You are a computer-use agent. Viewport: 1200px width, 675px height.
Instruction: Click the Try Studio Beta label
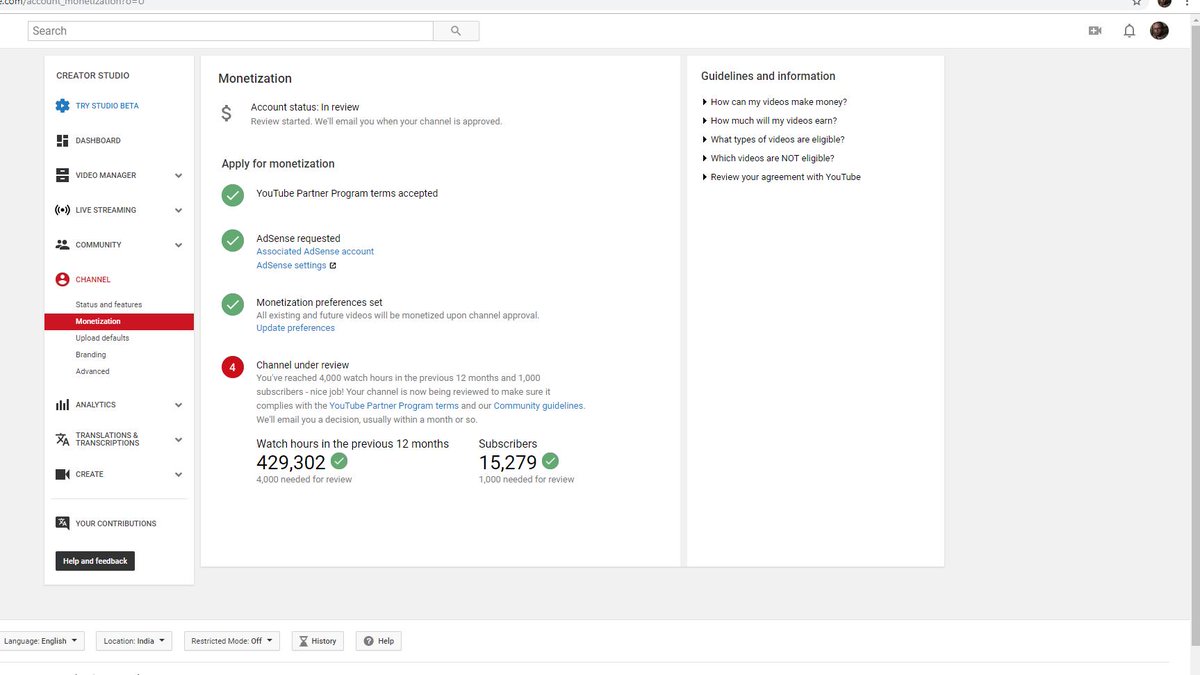107,106
